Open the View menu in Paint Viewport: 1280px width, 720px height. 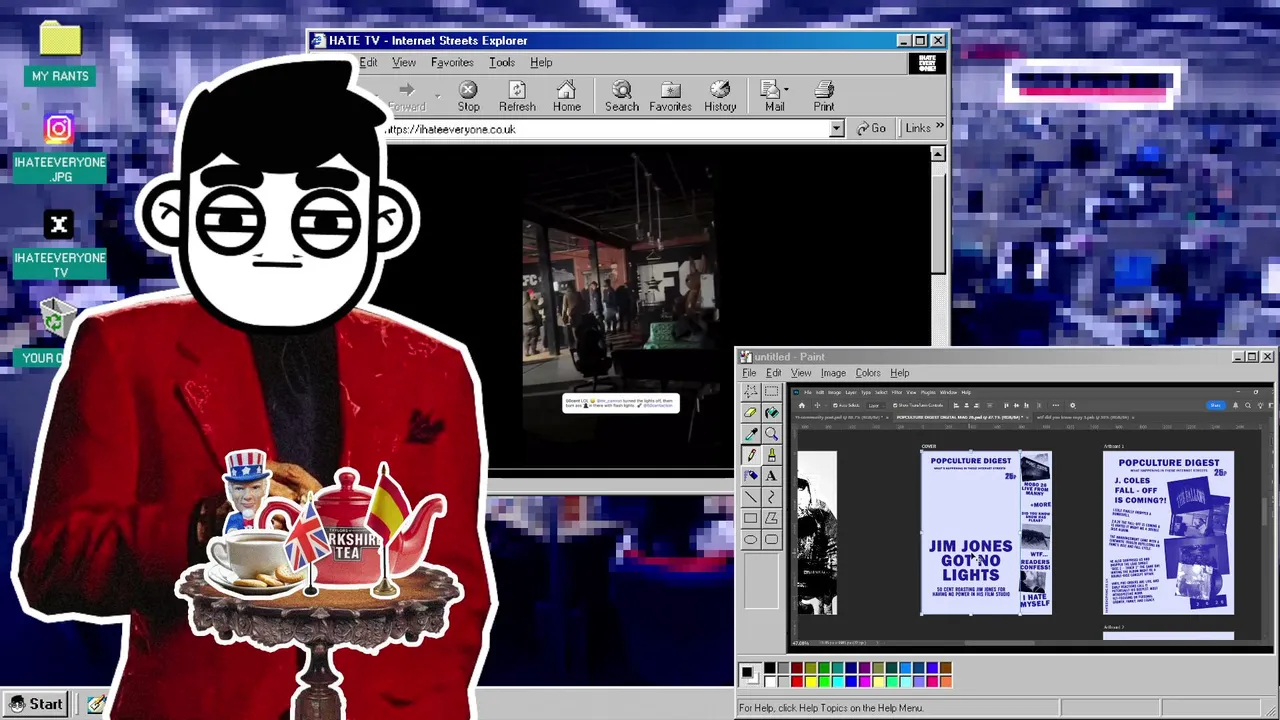point(801,373)
